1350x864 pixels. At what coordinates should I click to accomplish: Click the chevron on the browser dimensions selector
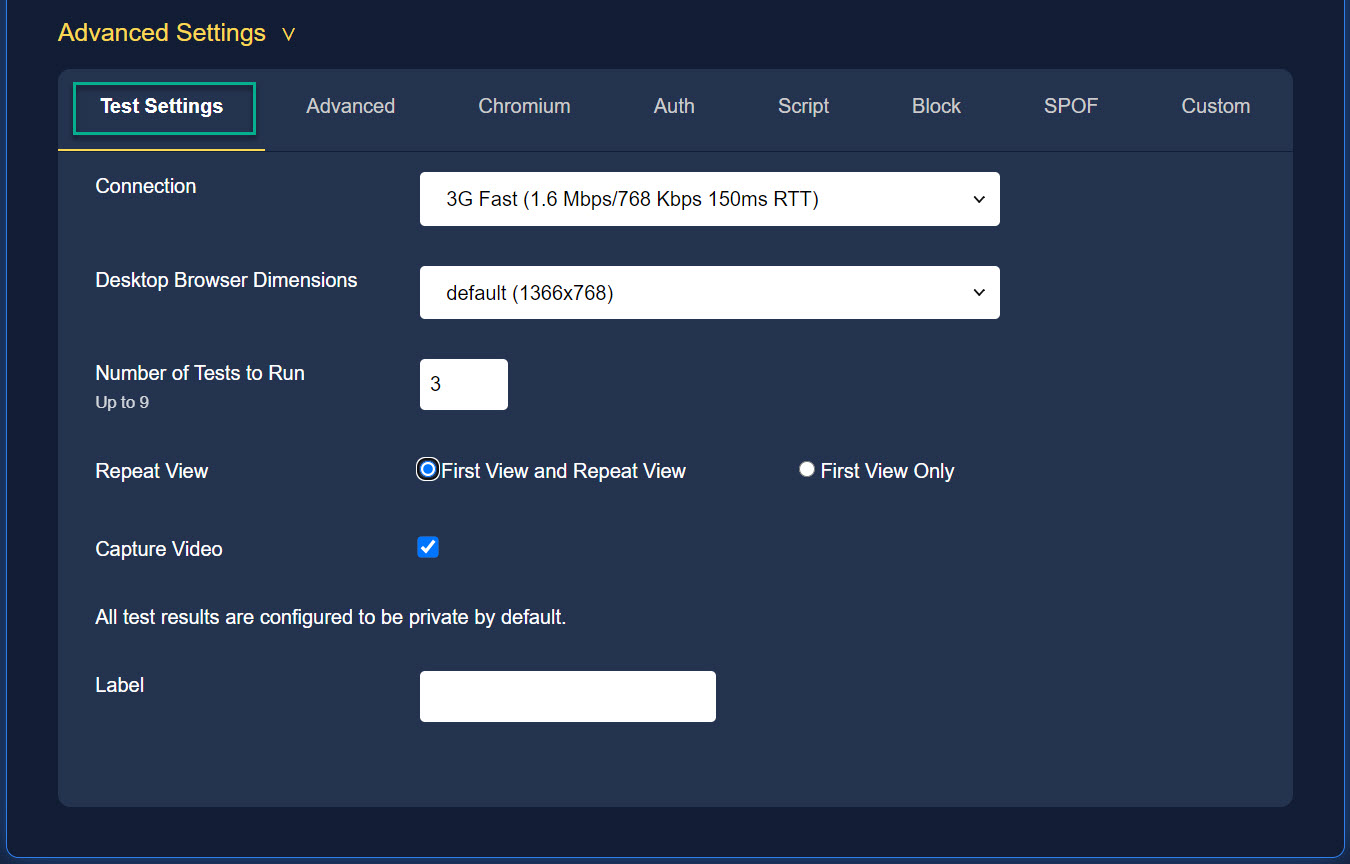pos(978,292)
